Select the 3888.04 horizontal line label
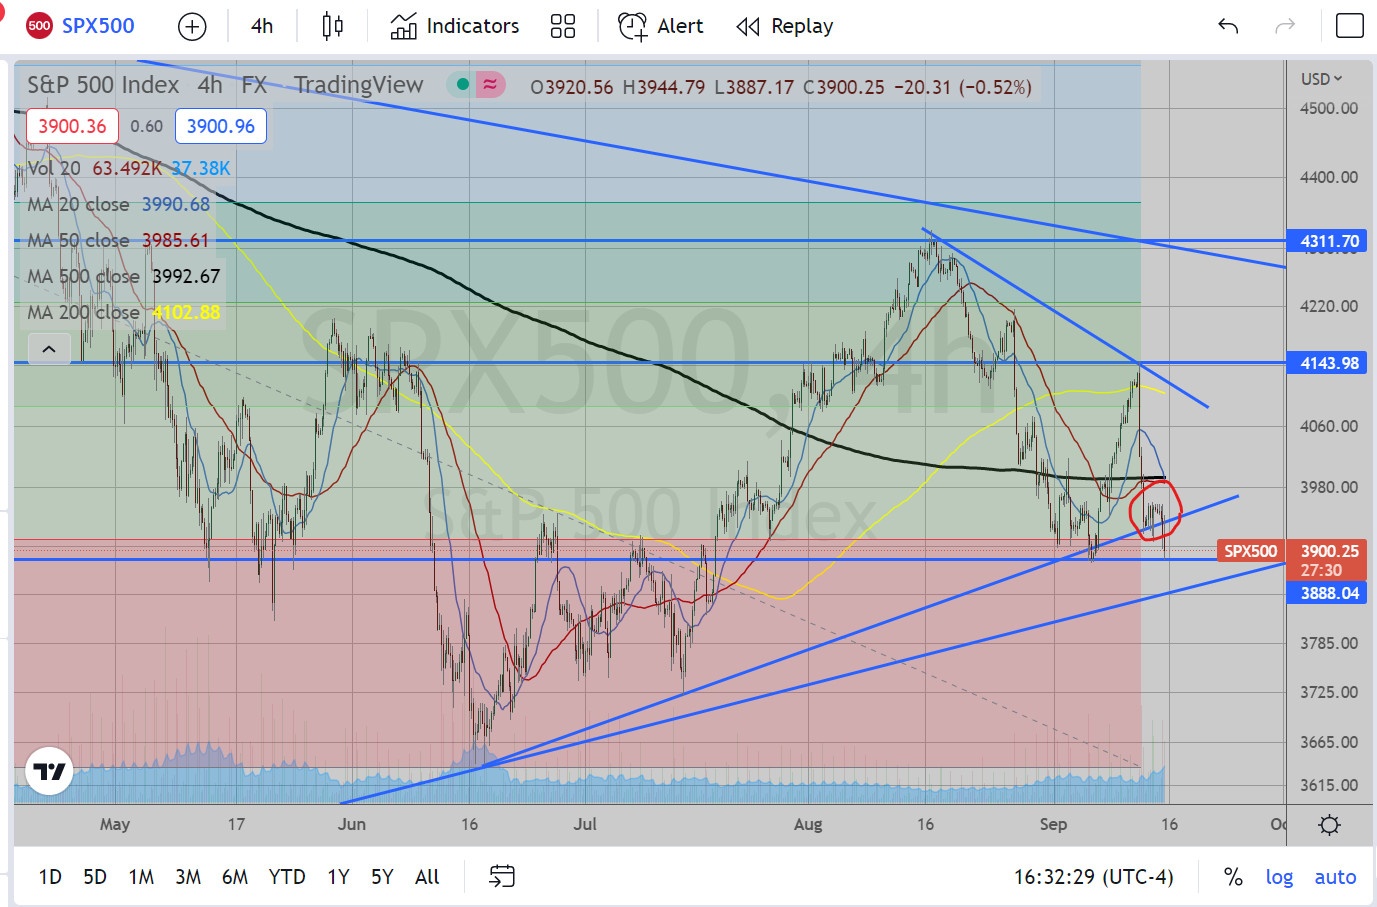The image size is (1377, 907). tap(1326, 593)
